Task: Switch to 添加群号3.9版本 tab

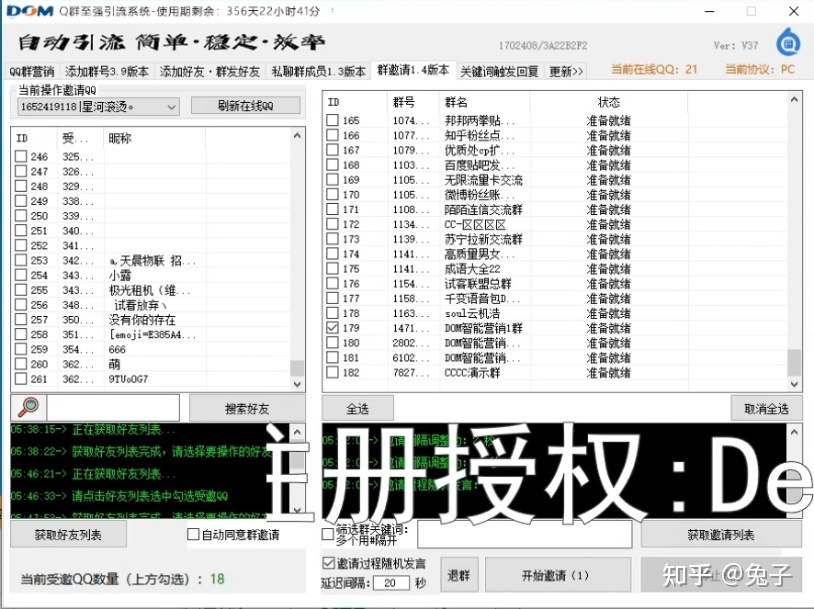Action: coord(107,71)
